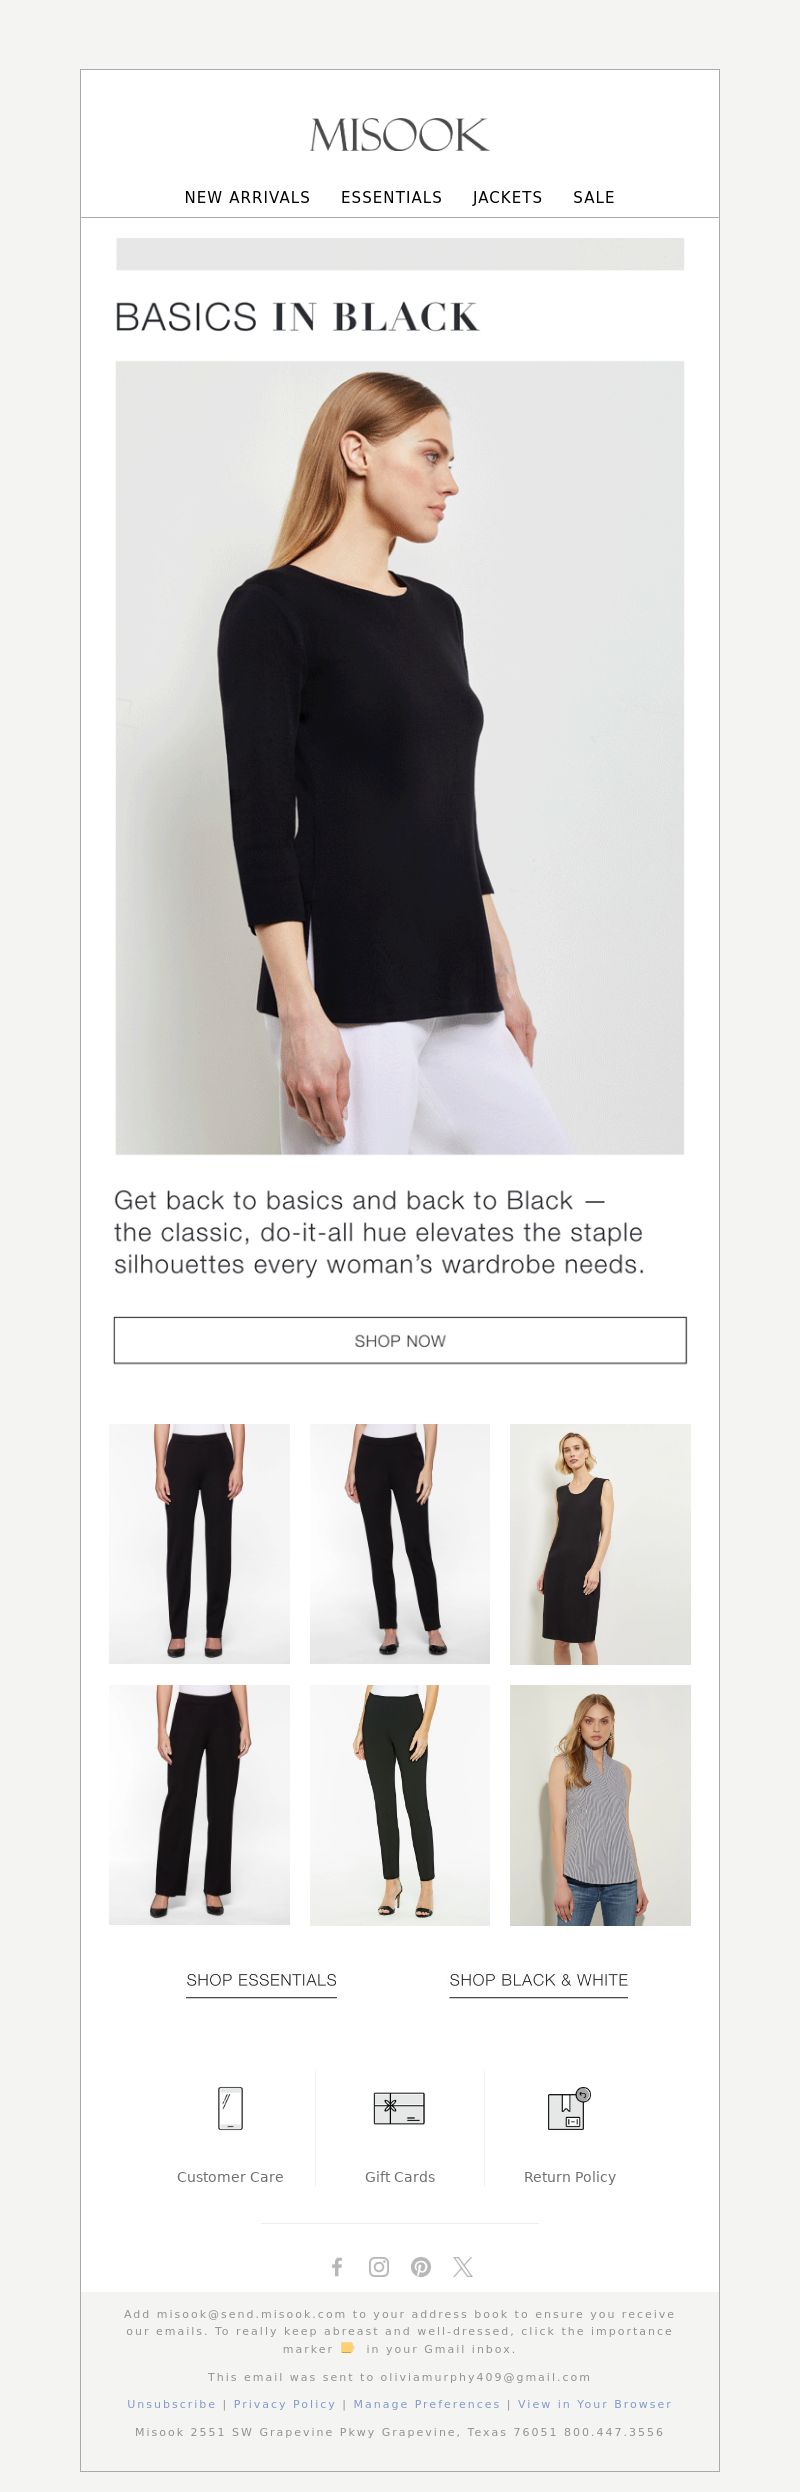Click the MISOOK logo

(399, 135)
